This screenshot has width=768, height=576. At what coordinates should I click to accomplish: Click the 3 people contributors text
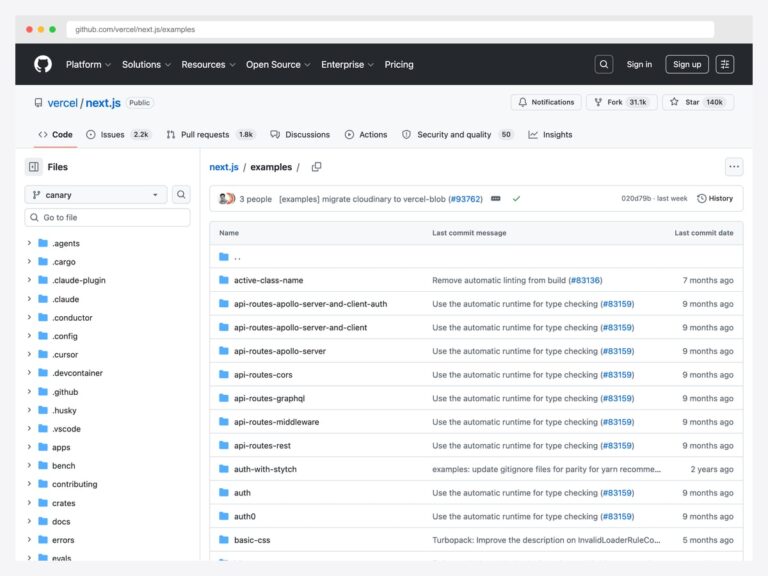pos(256,199)
